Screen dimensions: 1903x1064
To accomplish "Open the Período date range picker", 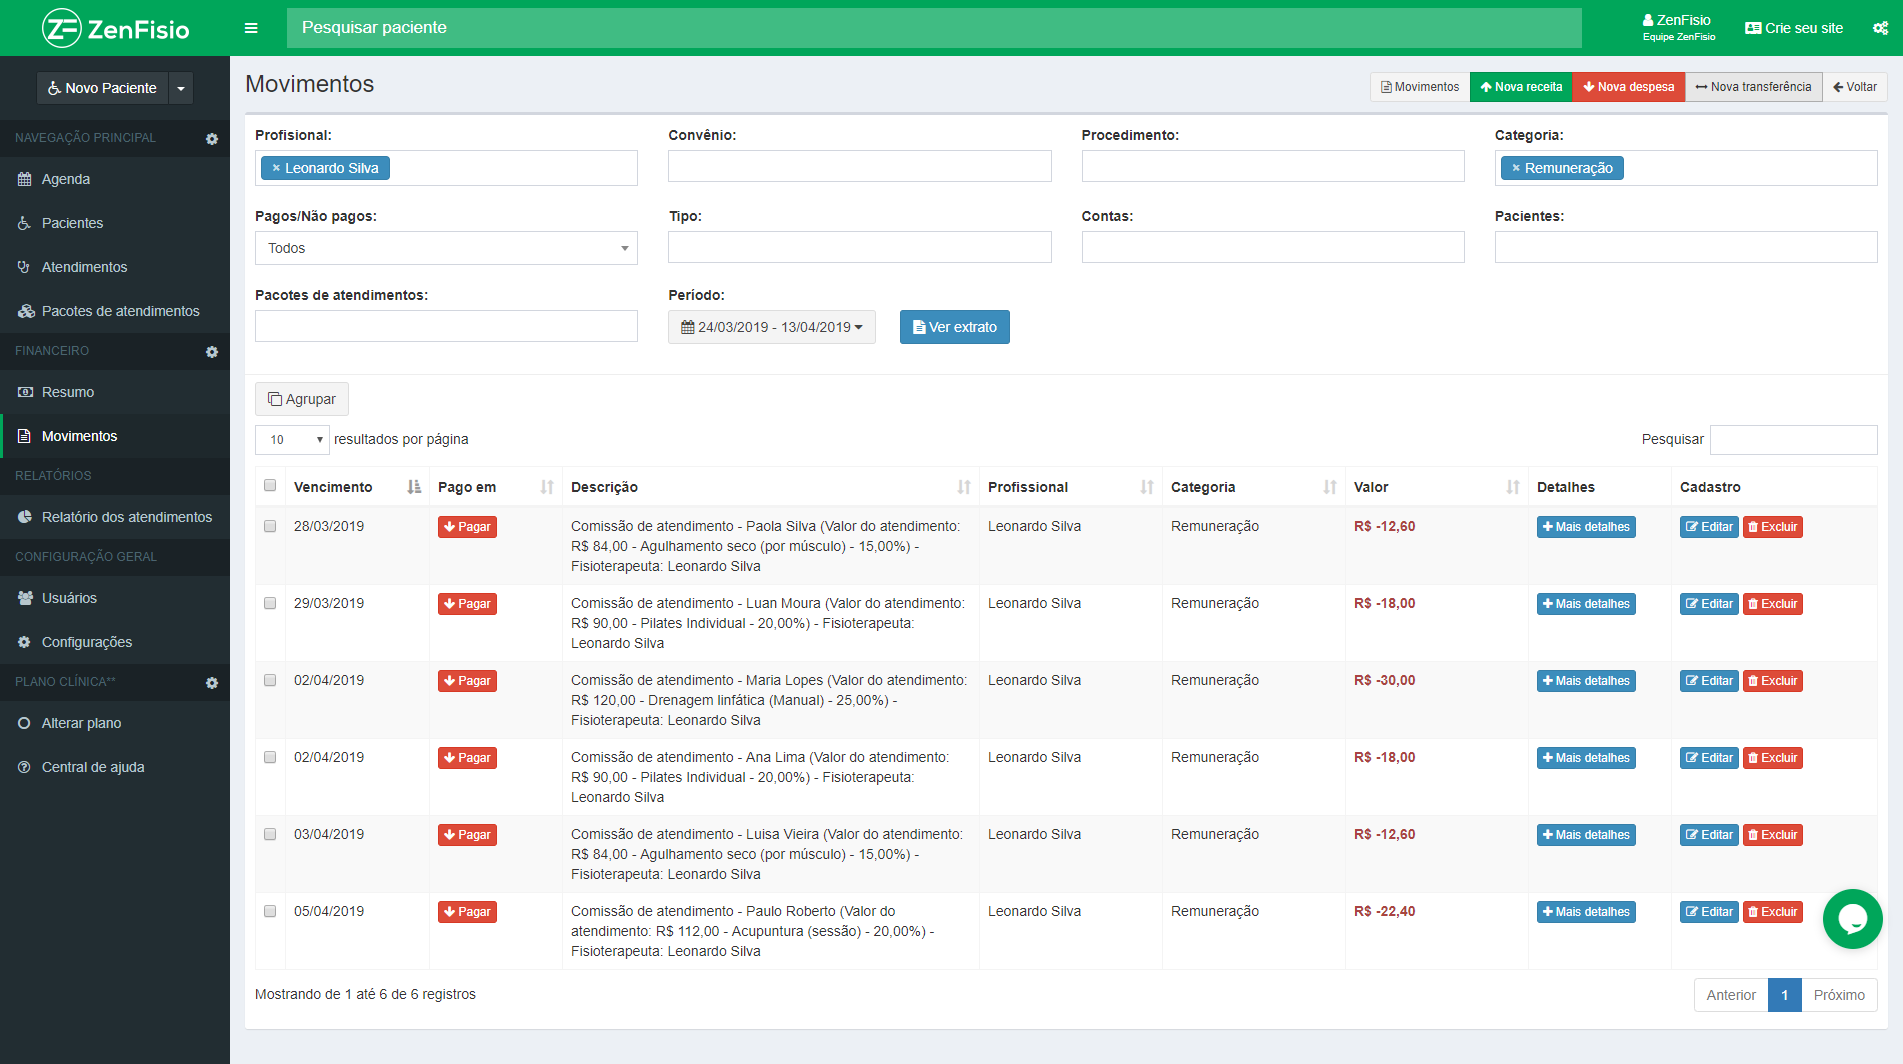I will [x=771, y=327].
